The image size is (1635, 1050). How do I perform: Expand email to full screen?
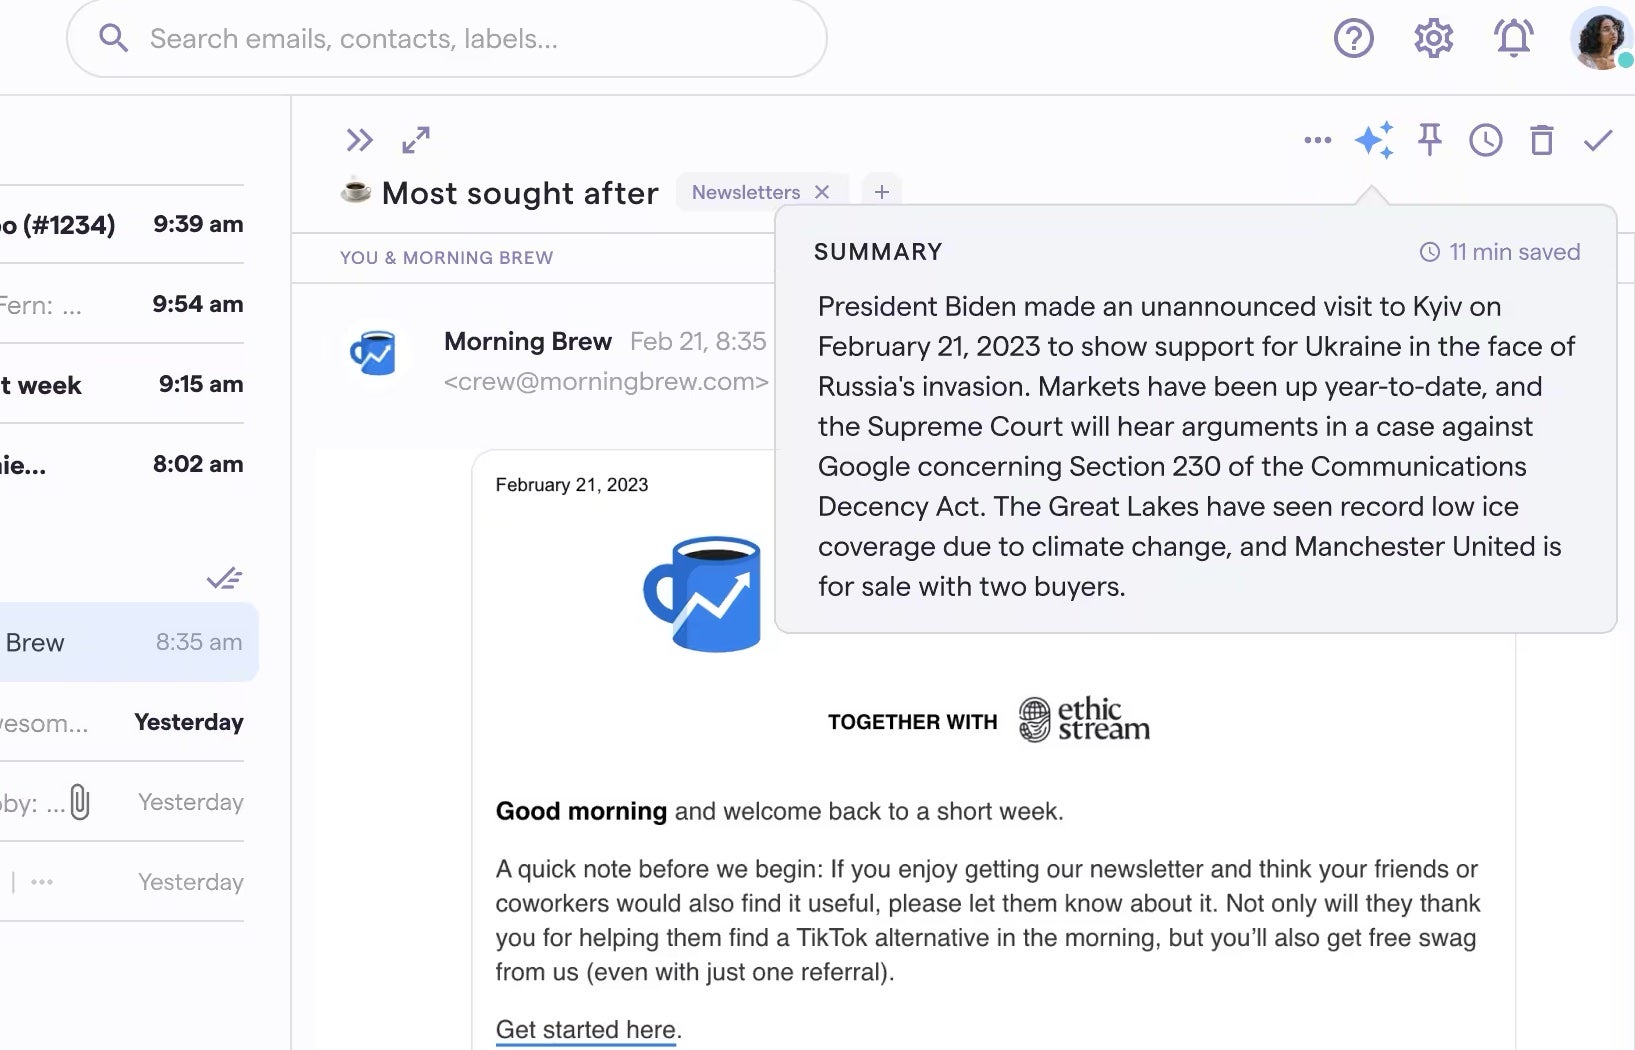(x=416, y=140)
